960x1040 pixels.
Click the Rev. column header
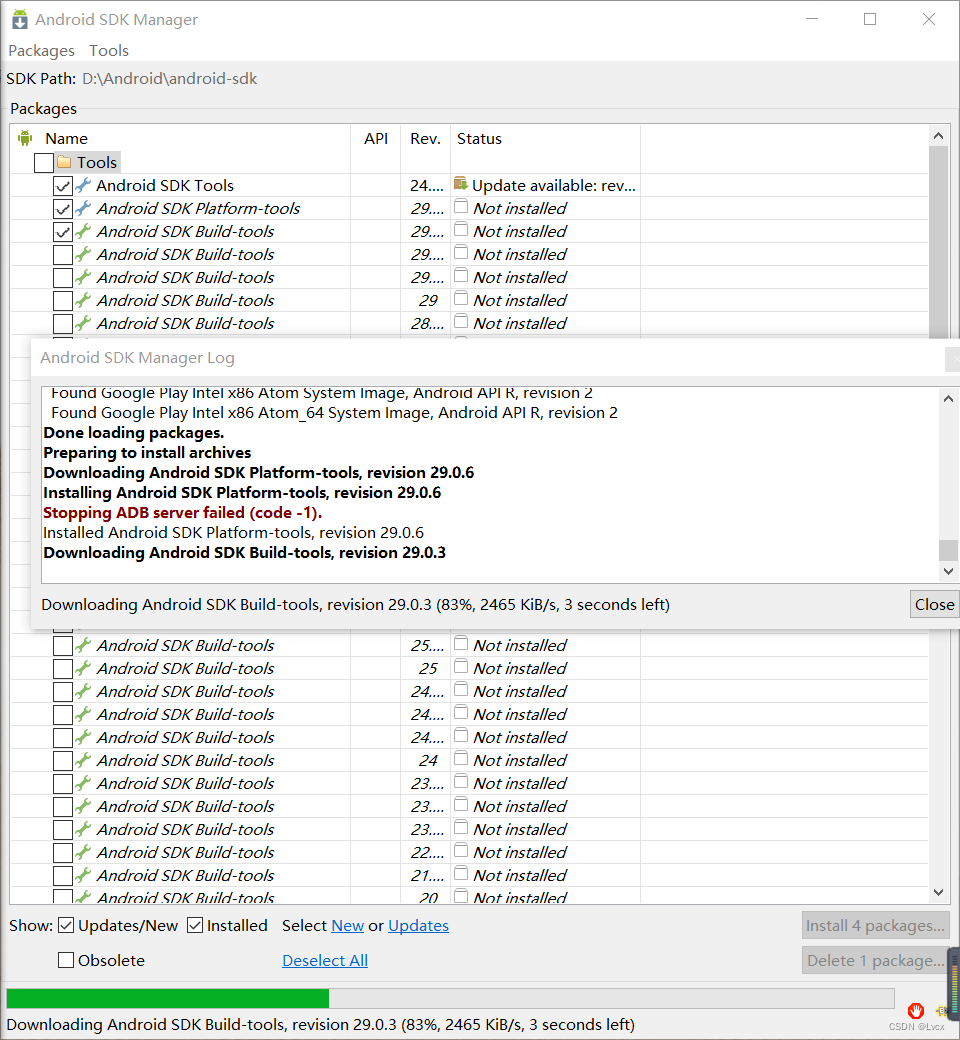[x=425, y=139]
